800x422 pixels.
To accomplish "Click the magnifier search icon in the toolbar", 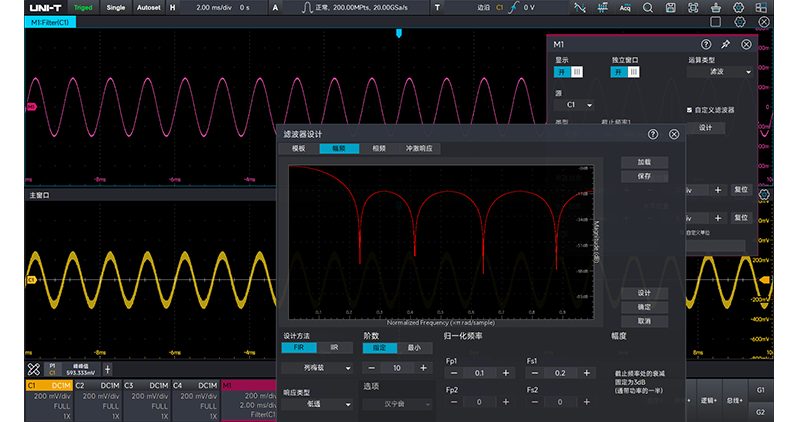I will click(647, 8).
